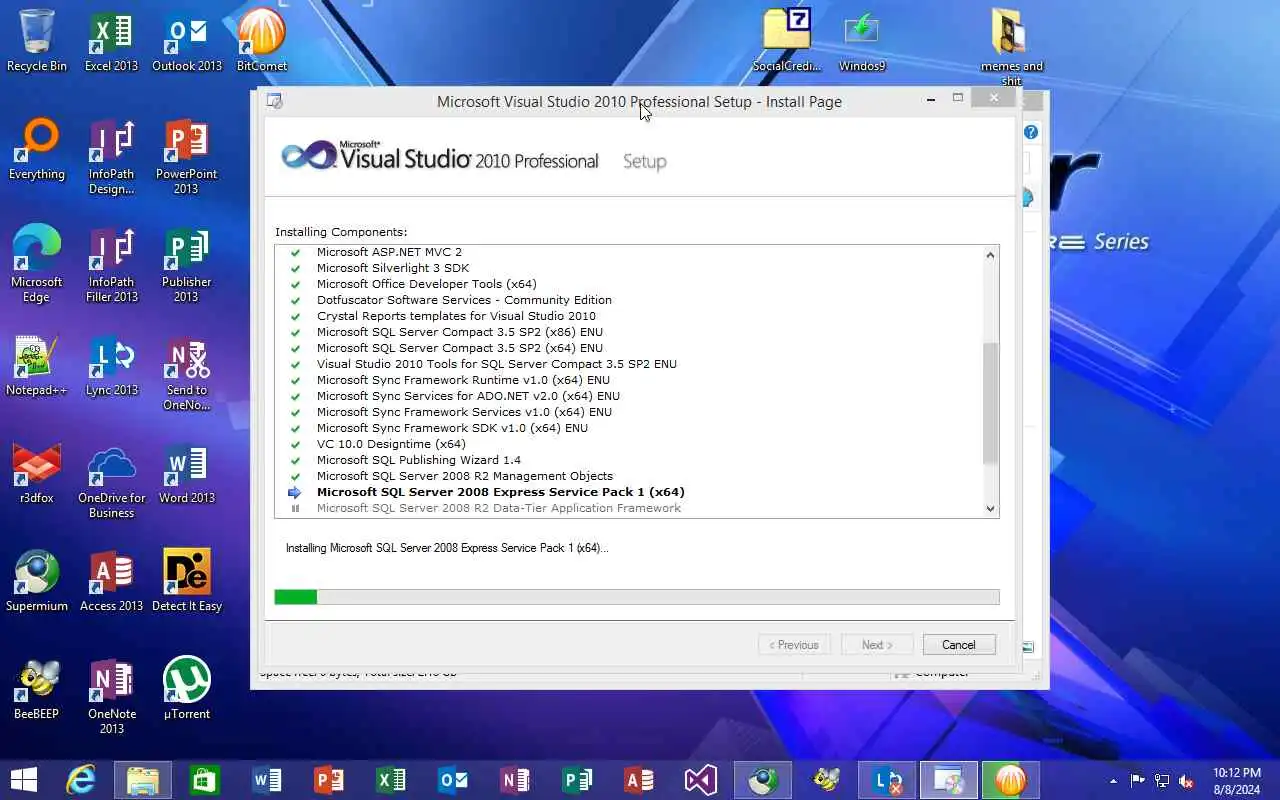
Task: Open Supermium browser shortcut
Action: (37, 581)
